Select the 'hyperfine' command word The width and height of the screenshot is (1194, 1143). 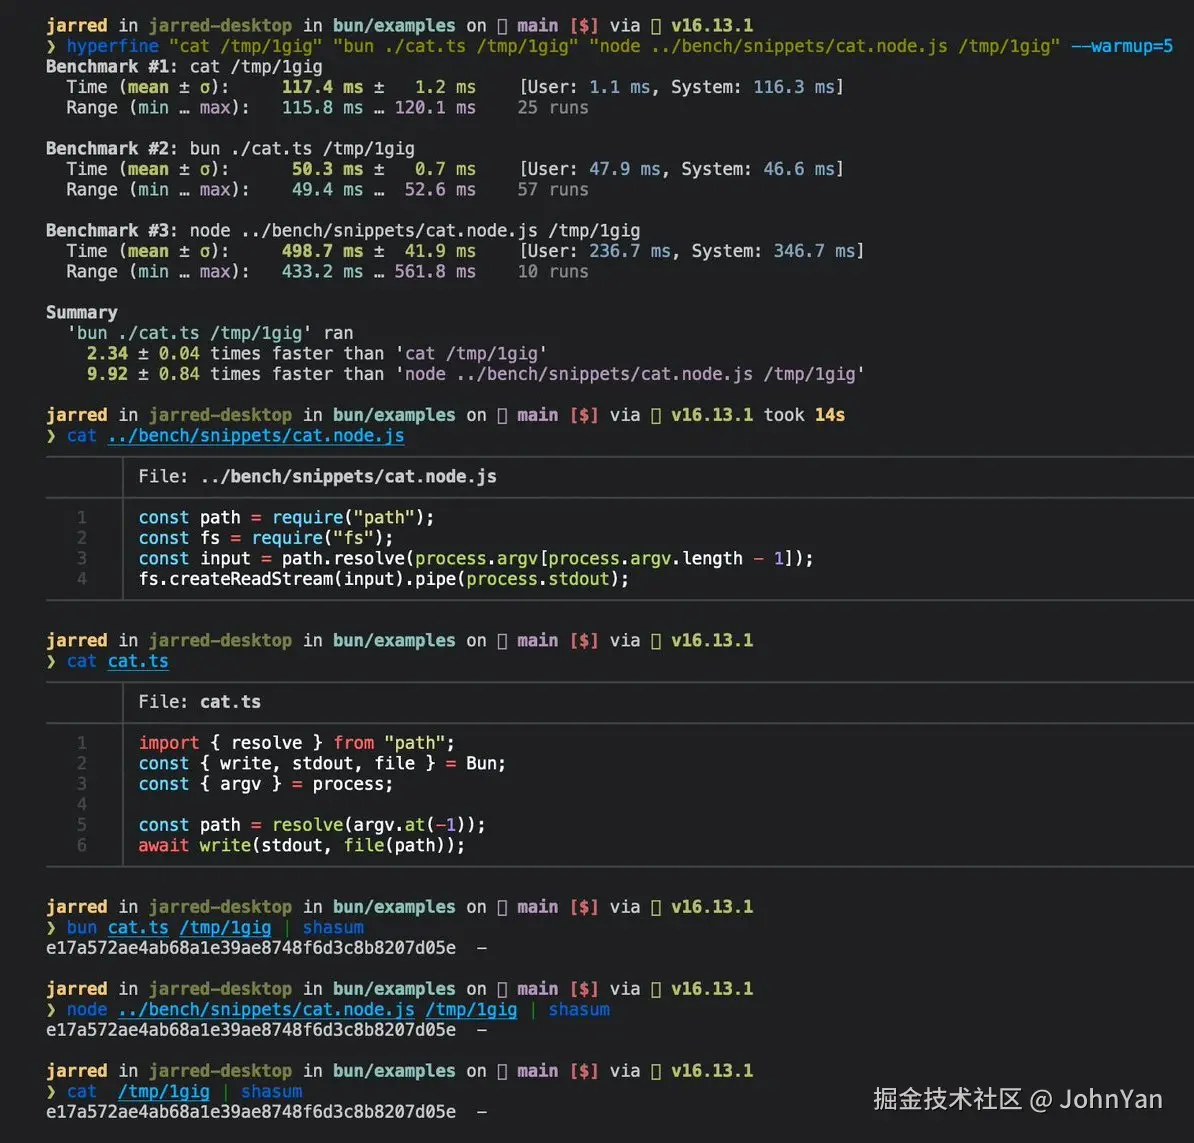pyautogui.click(x=113, y=46)
